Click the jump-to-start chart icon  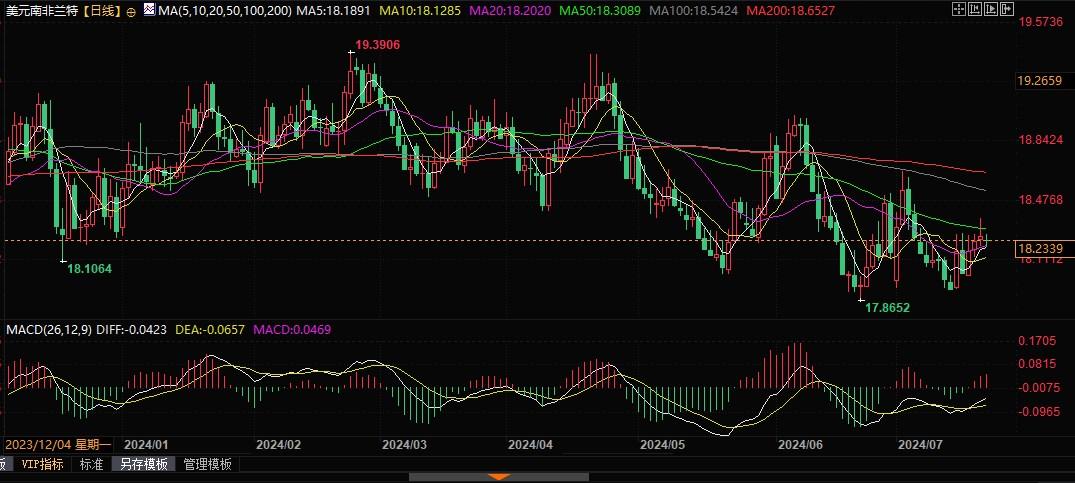975,9
